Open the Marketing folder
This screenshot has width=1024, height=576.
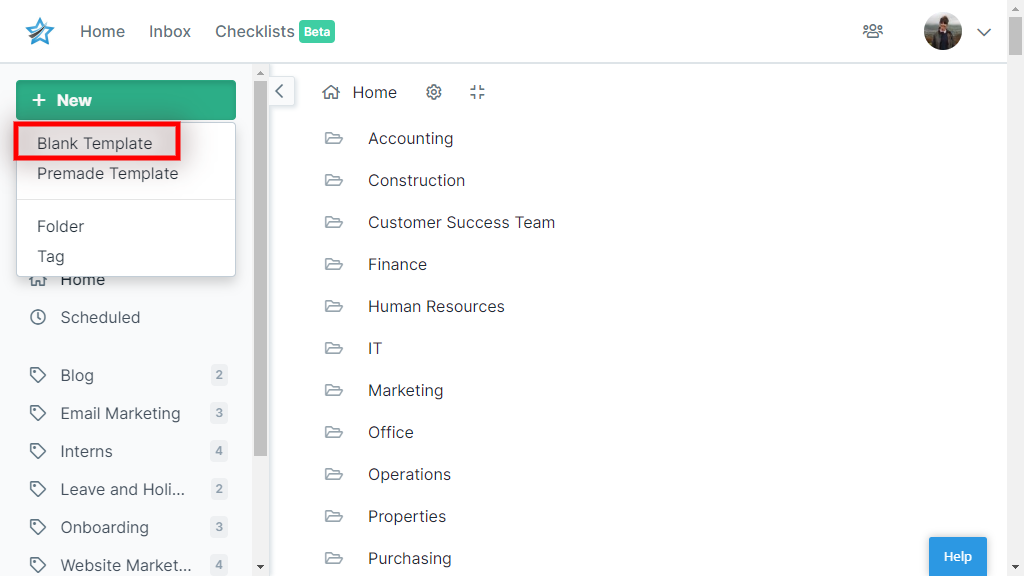[x=406, y=390]
